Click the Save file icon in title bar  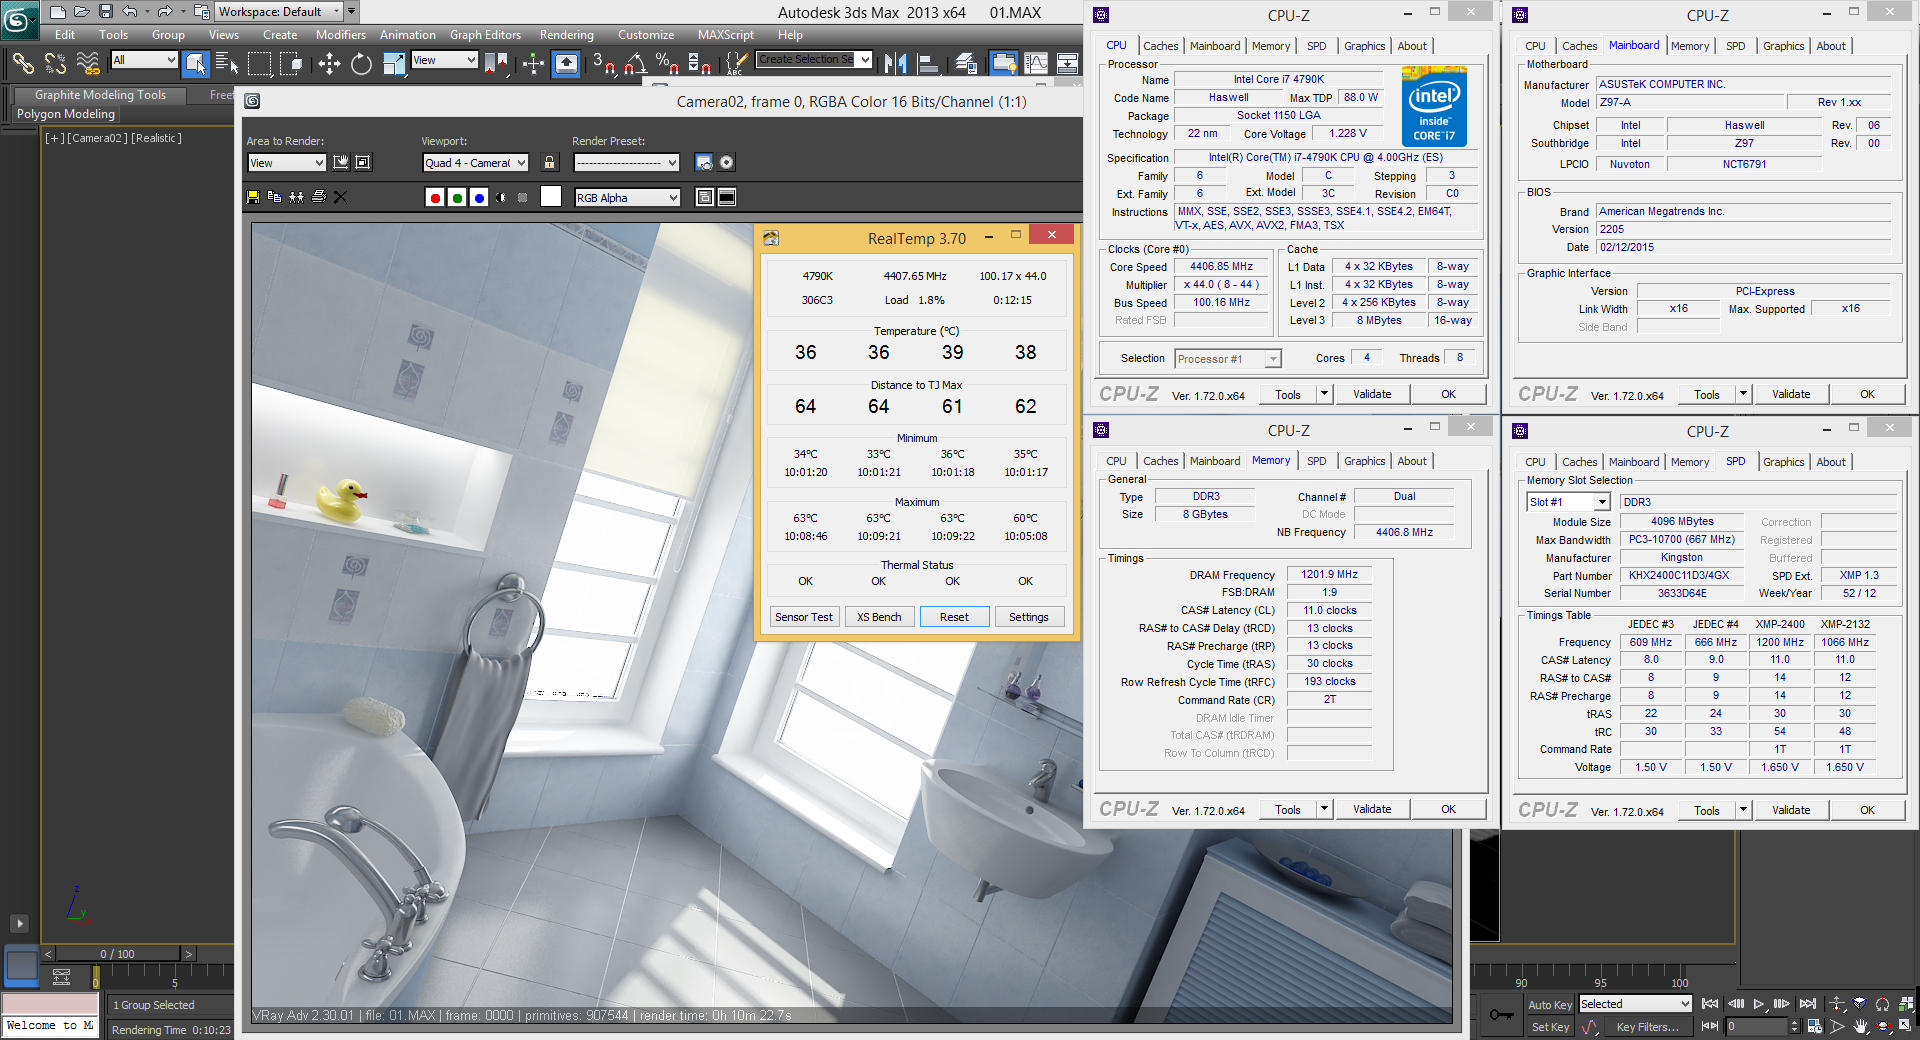[106, 12]
